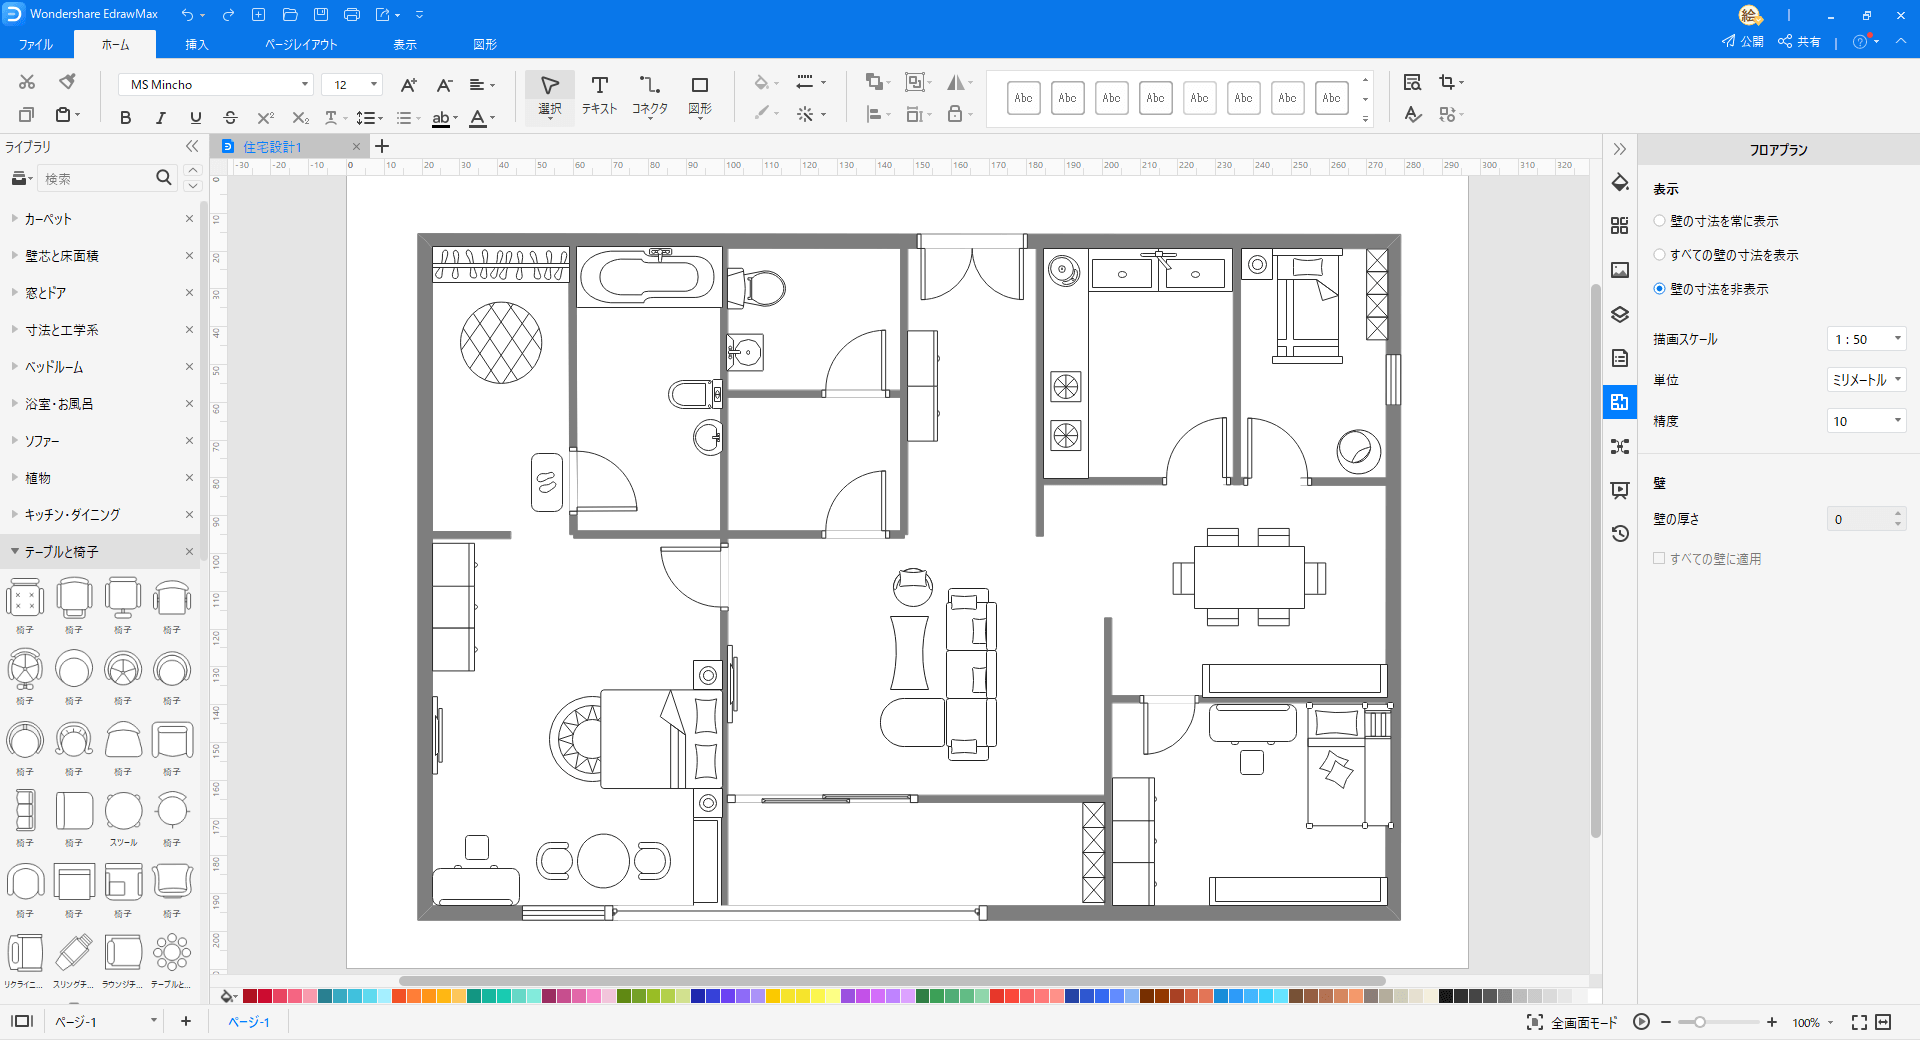Image resolution: width=1920 pixels, height=1040 pixels.
Task: Start presentation play button
Action: pos(1641,1022)
